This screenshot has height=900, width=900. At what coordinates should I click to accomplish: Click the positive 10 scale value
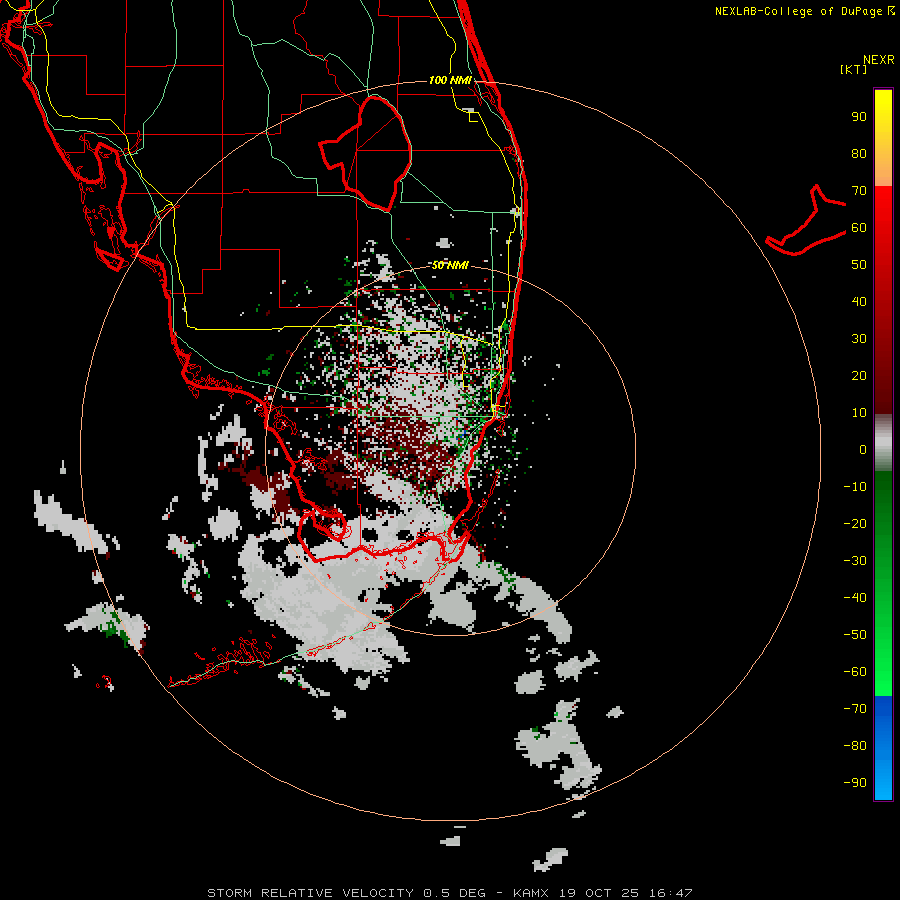point(859,413)
